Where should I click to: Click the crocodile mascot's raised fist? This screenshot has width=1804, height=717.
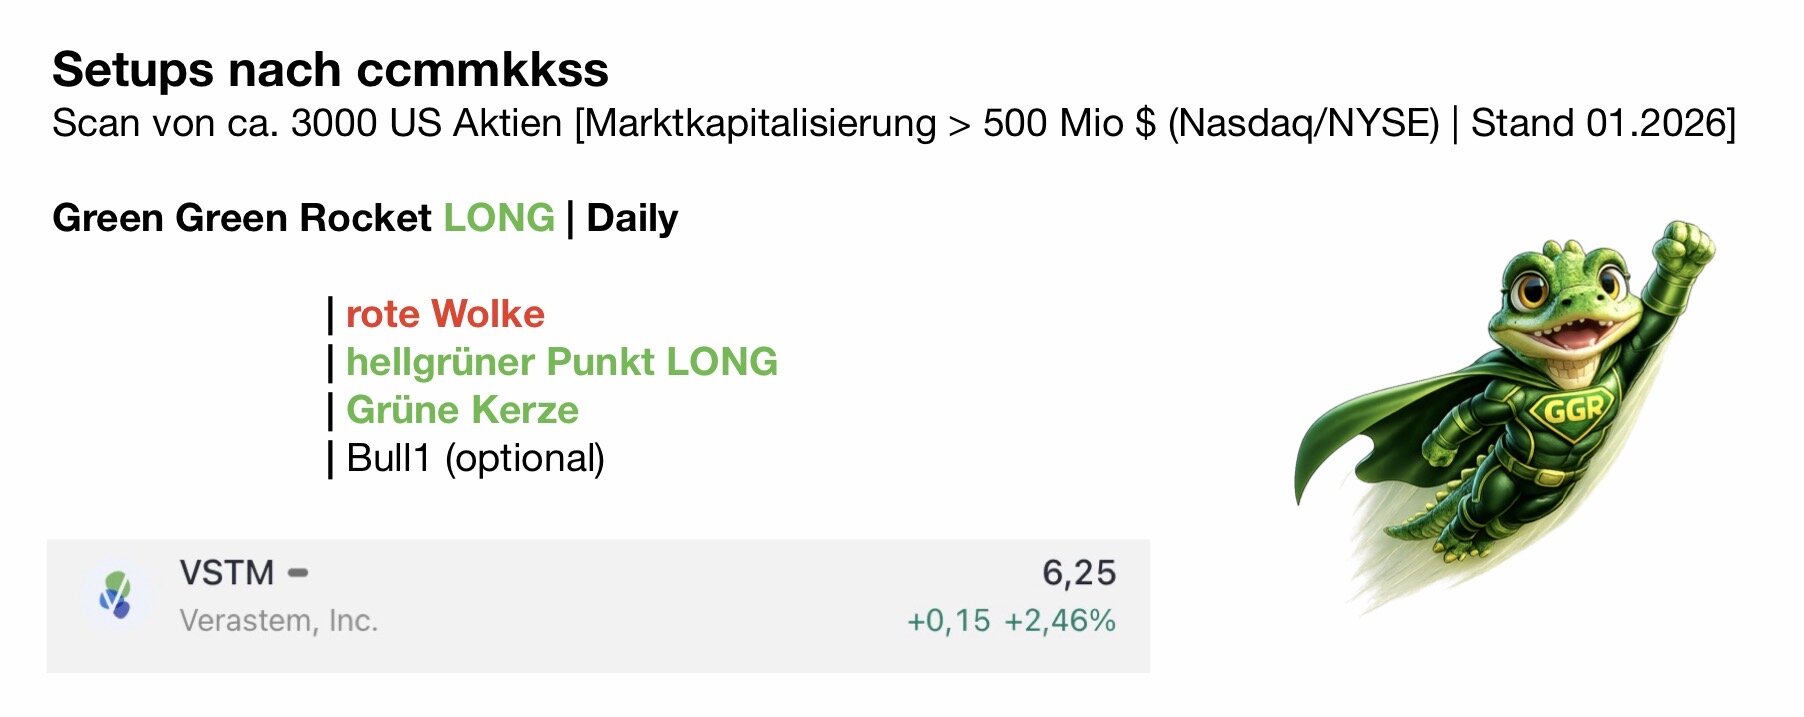[1683, 243]
